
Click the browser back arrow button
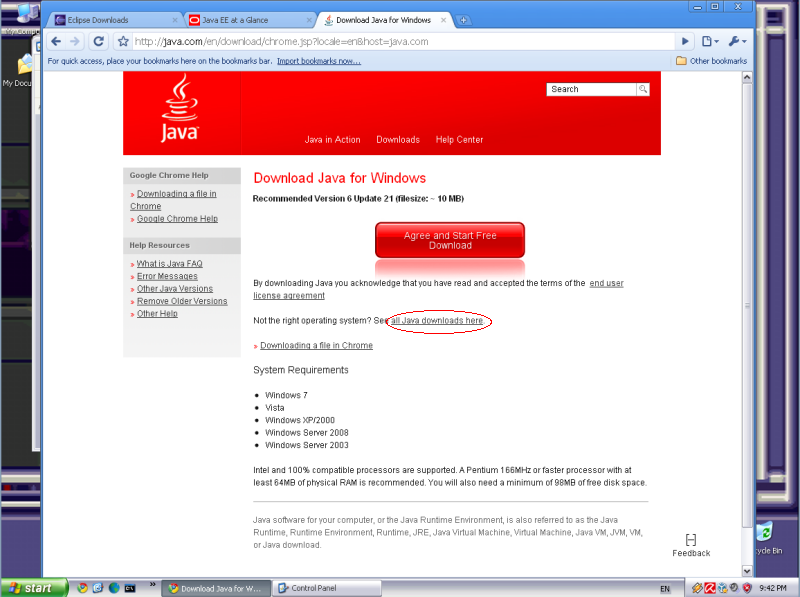coord(56,41)
